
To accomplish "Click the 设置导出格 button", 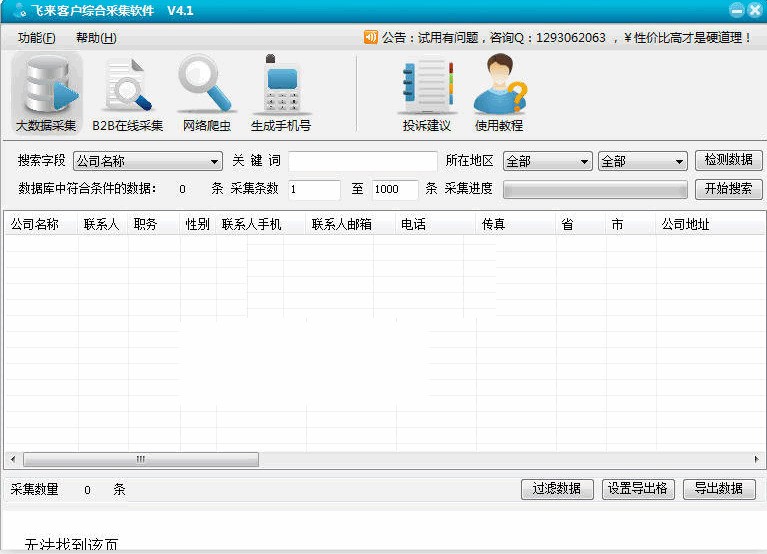I will click(x=638, y=488).
